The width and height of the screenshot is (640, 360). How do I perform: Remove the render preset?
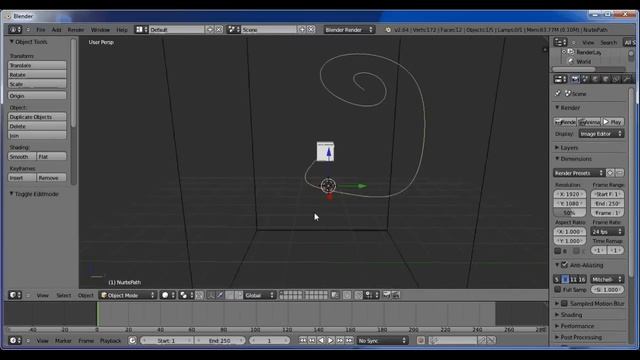point(620,173)
